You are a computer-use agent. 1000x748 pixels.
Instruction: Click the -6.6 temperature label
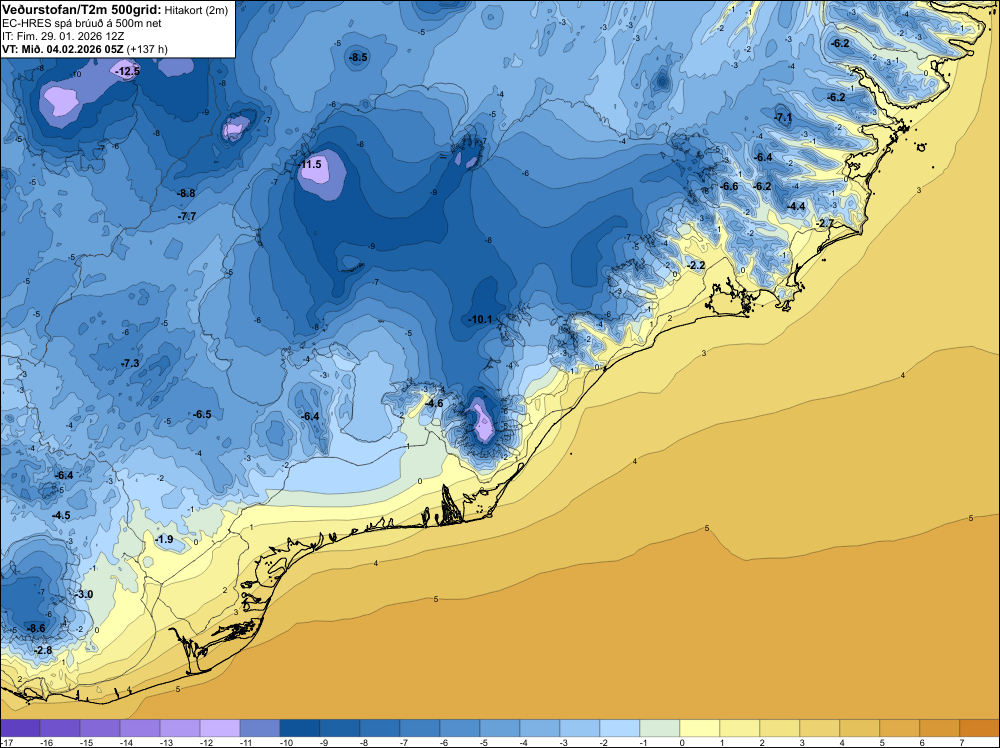click(x=729, y=186)
